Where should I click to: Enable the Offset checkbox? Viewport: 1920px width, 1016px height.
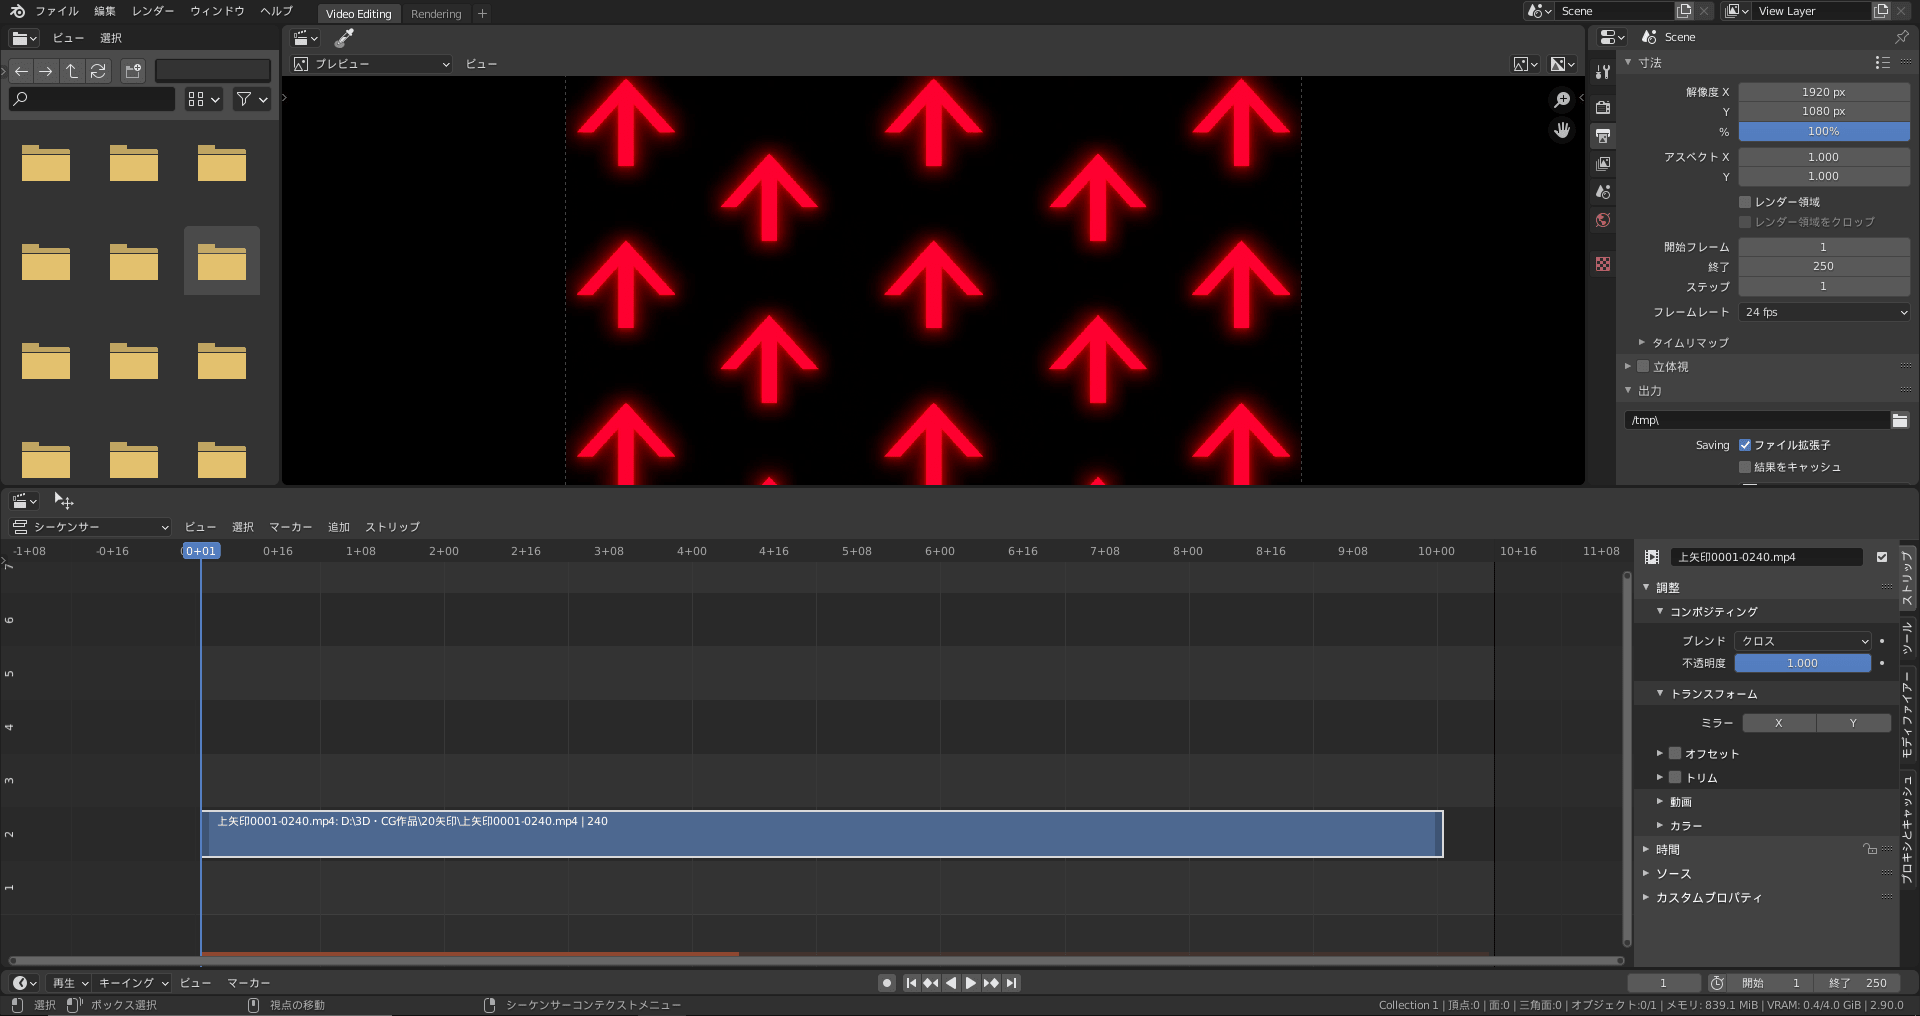pyautogui.click(x=1675, y=753)
